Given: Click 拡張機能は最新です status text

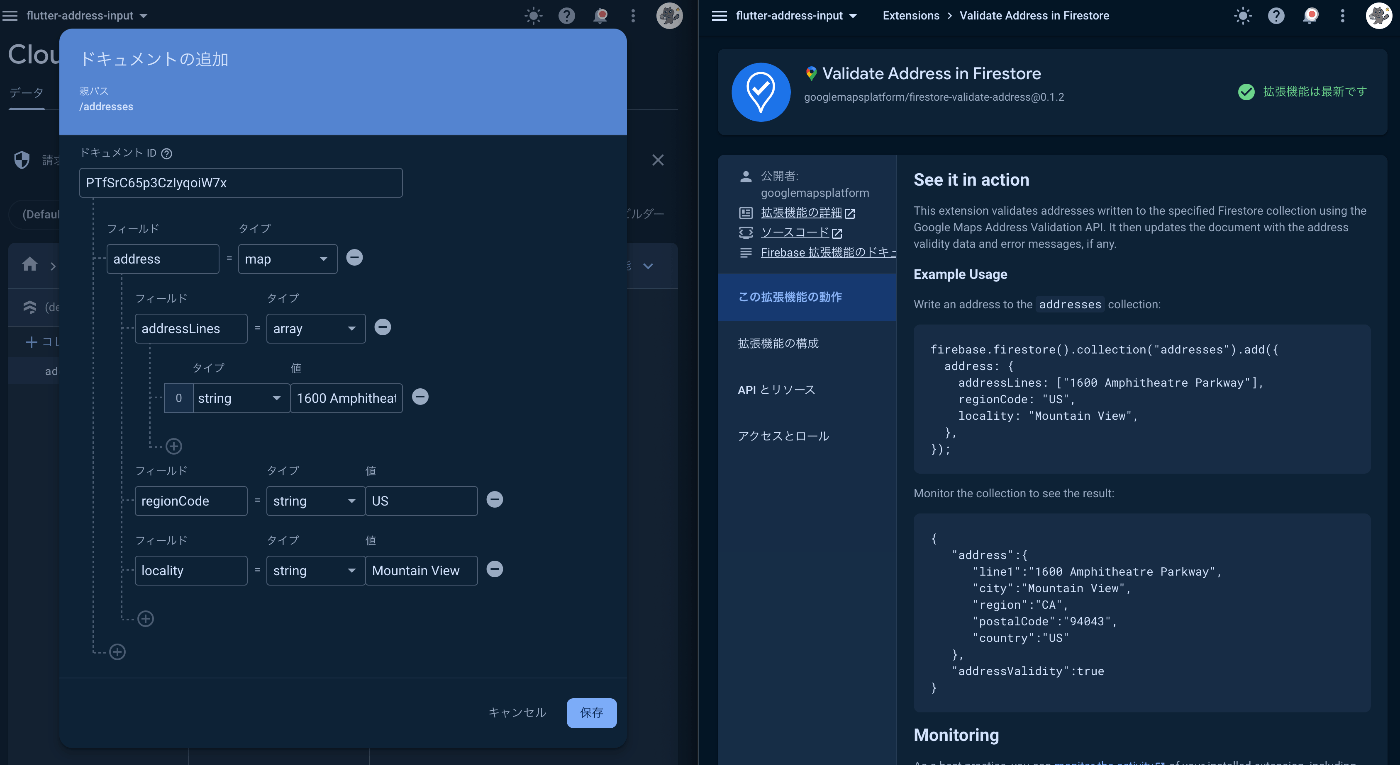Looking at the screenshot, I should click(x=1315, y=92).
